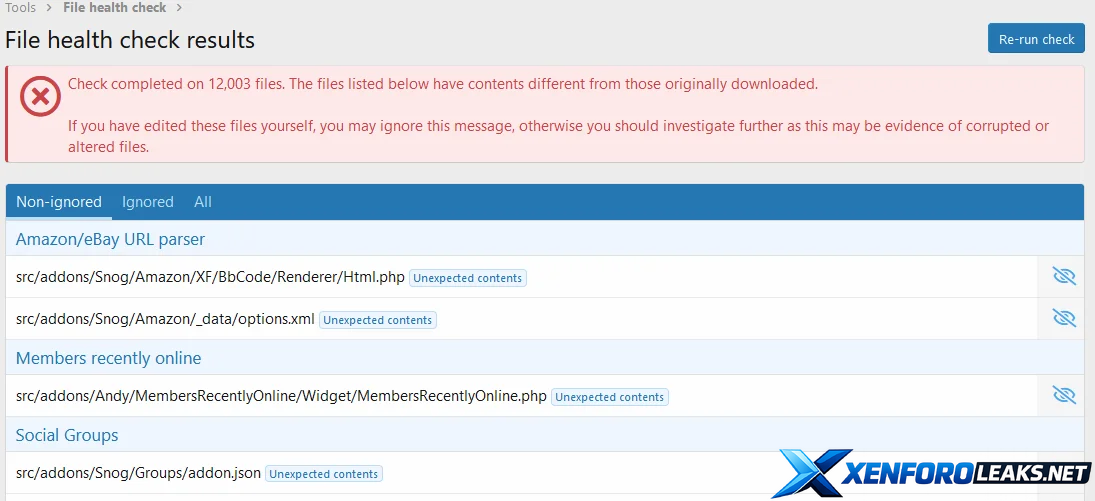This screenshot has height=501, width=1095.
Task: Click the Re-run check button
Action: pos(1036,40)
